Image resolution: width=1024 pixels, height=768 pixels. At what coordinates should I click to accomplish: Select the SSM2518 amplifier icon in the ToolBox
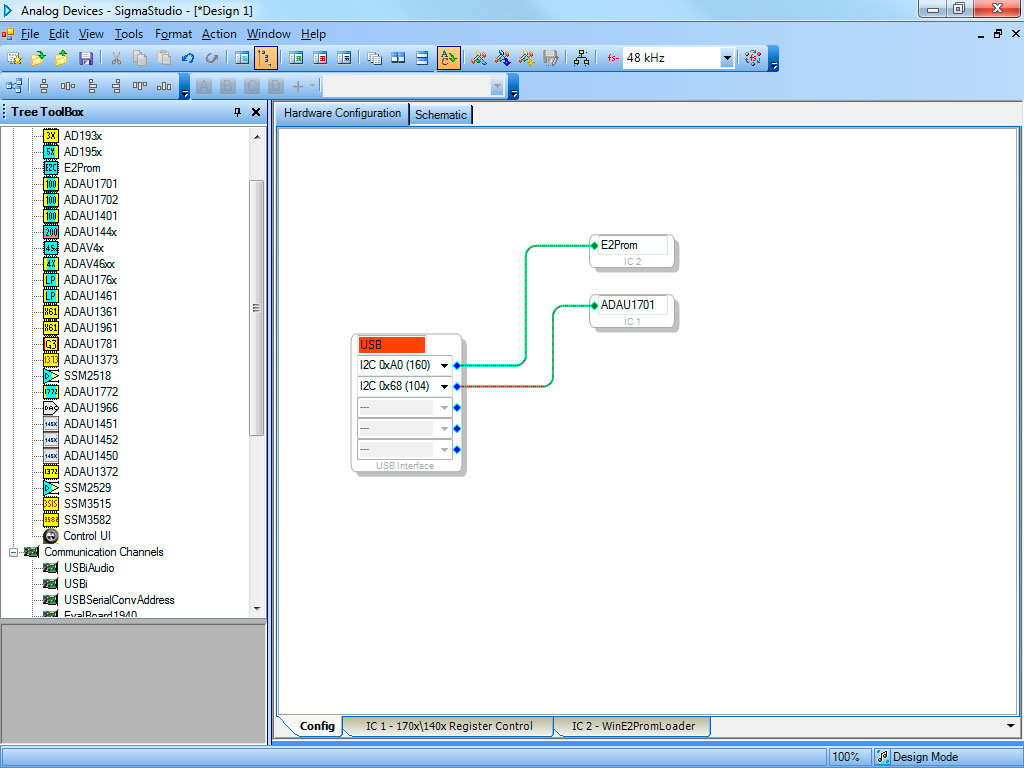tap(51, 376)
